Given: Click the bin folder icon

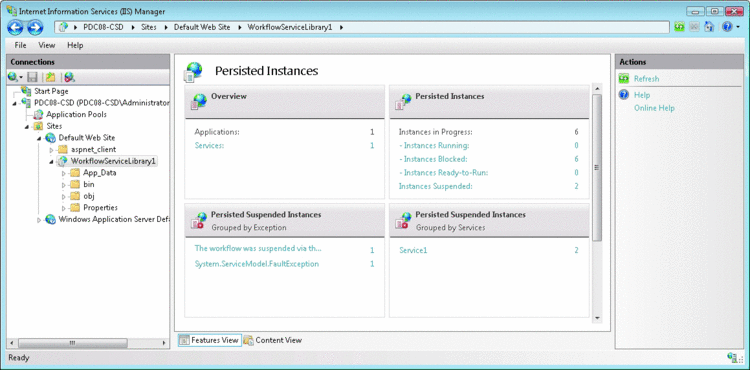Looking at the screenshot, I should pyautogui.click(x=75, y=184).
